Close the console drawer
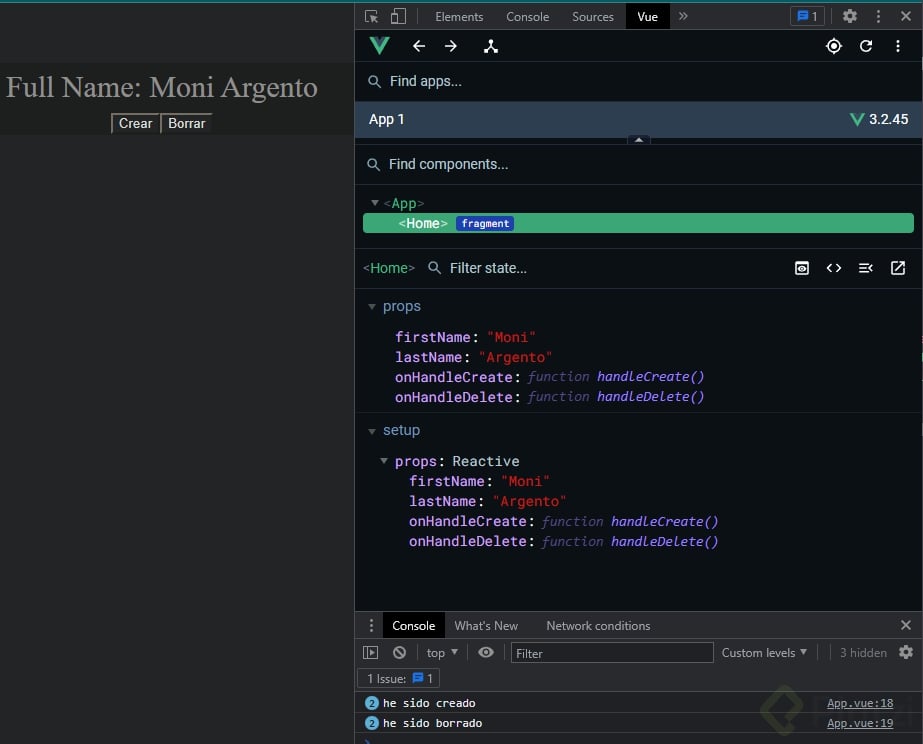 tap(906, 625)
